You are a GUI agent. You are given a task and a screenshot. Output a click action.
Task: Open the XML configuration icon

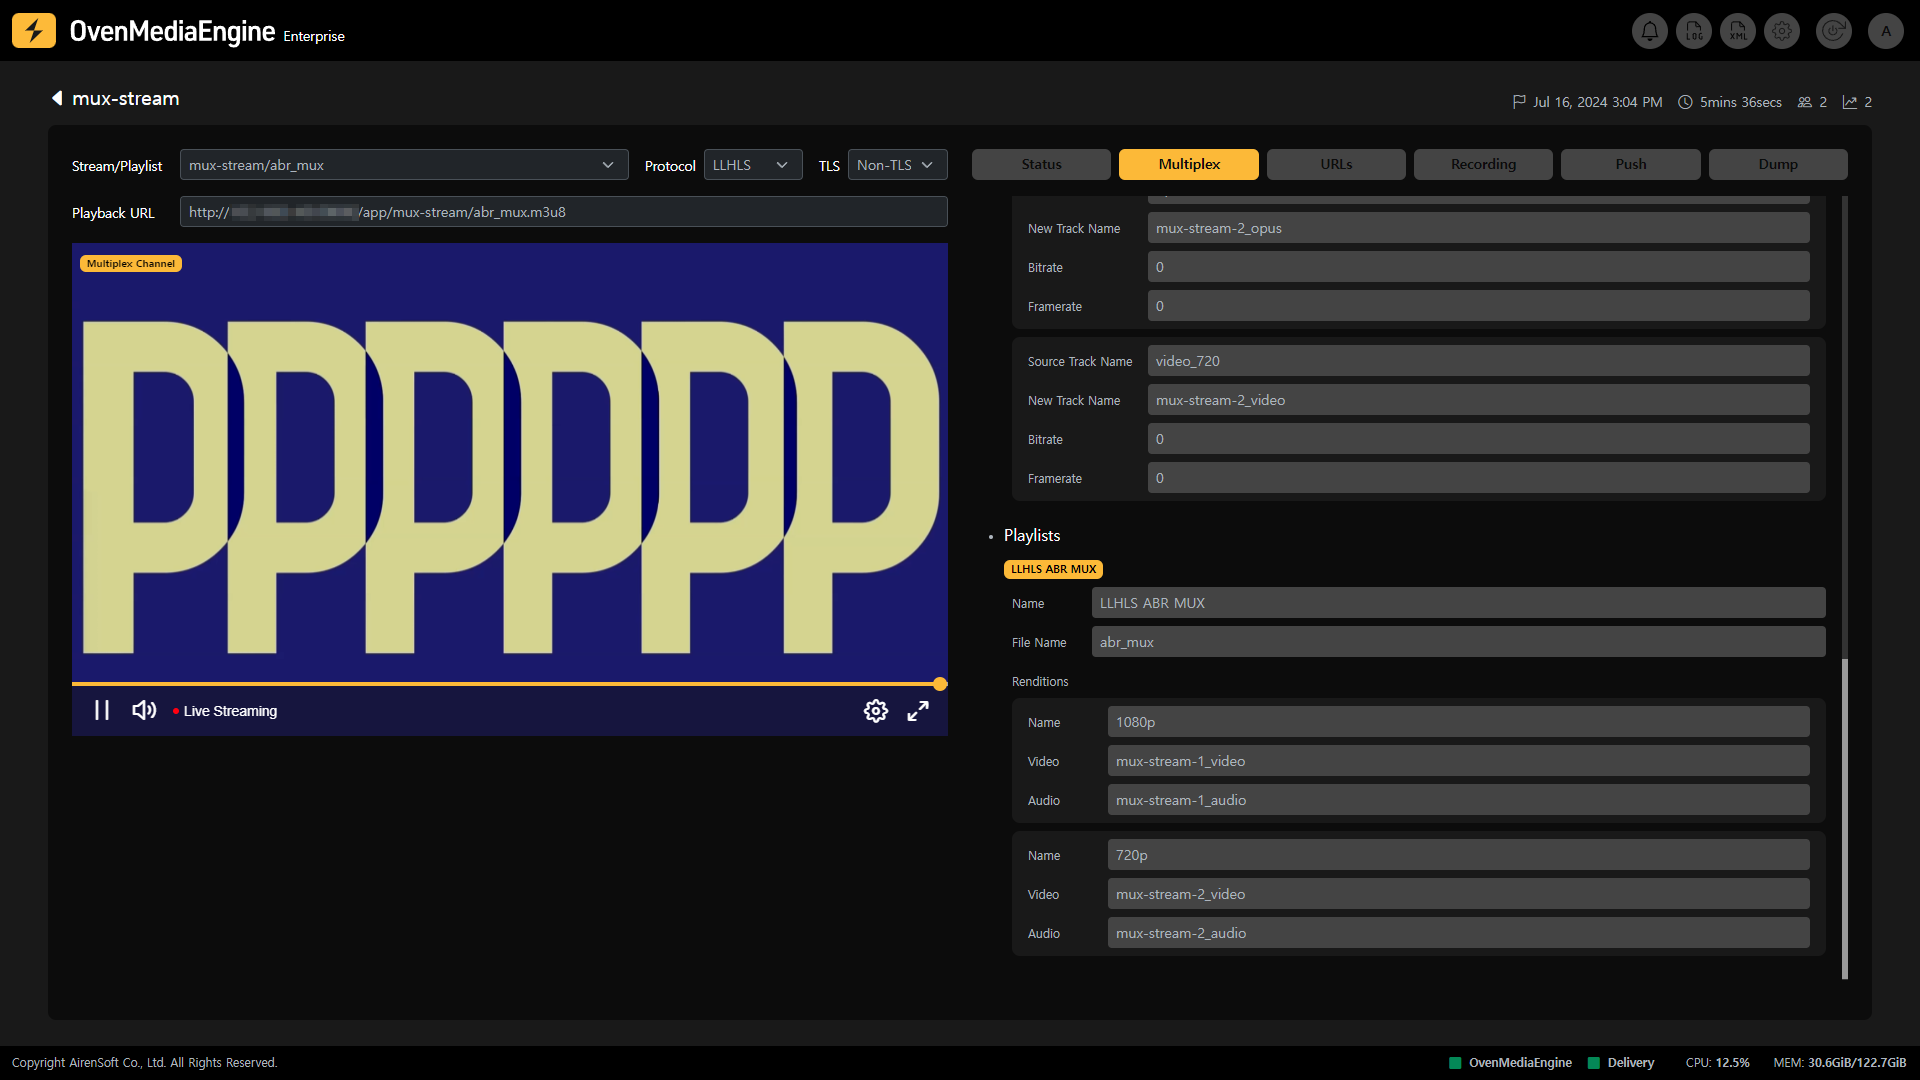tap(1738, 31)
